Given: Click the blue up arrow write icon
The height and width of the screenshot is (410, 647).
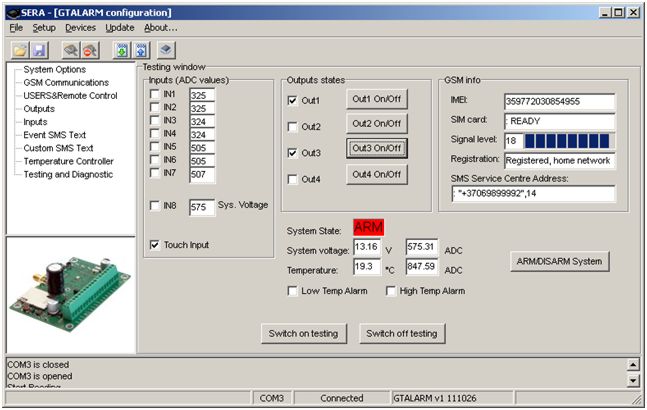Looking at the screenshot, I should pos(141,50).
